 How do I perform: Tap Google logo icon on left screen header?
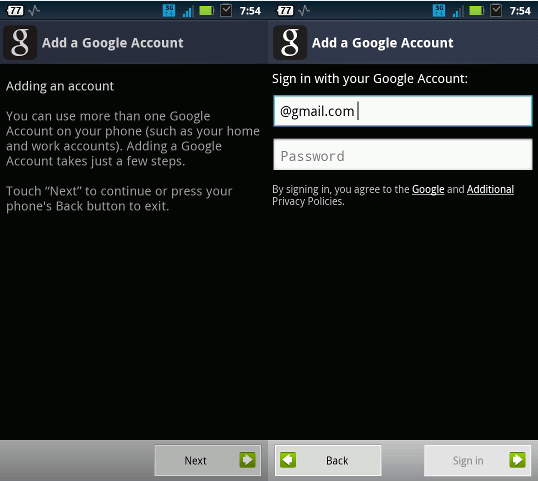(20, 43)
